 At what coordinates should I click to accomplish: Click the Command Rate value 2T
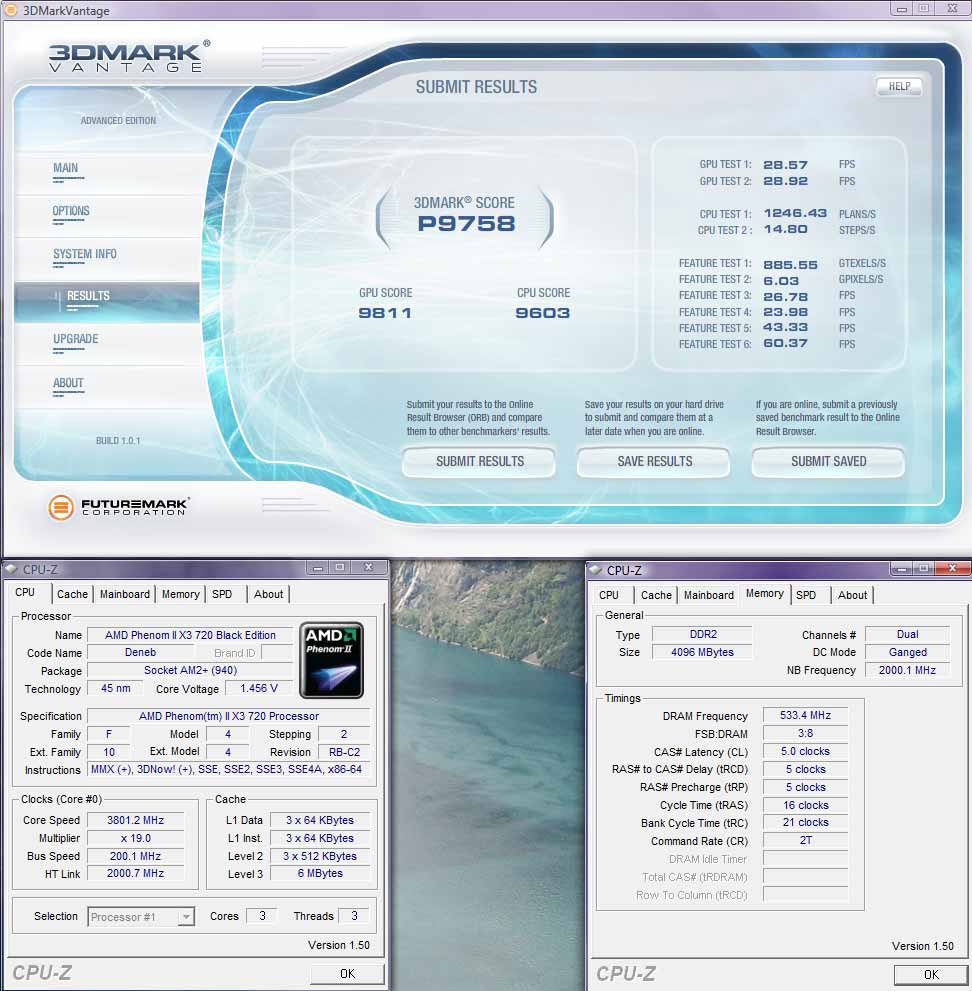click(805, 841)
